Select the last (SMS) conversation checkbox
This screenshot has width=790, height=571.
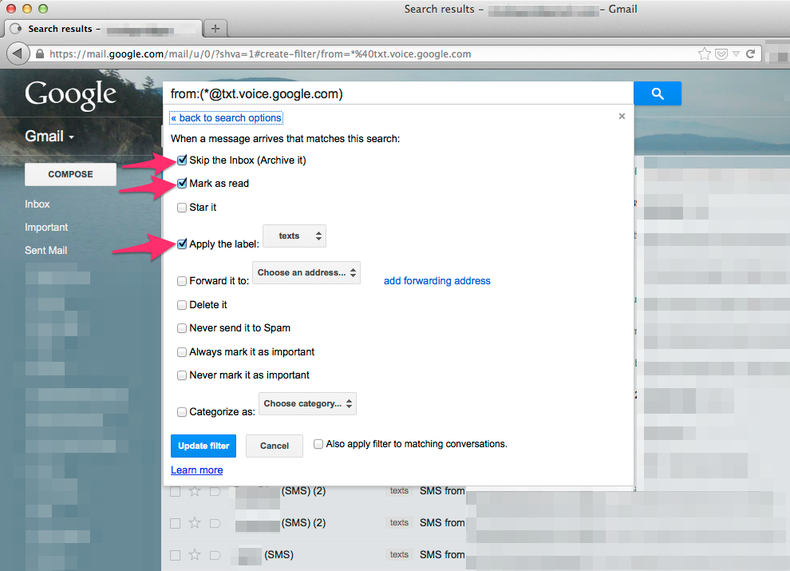click(x=175, y=555)
